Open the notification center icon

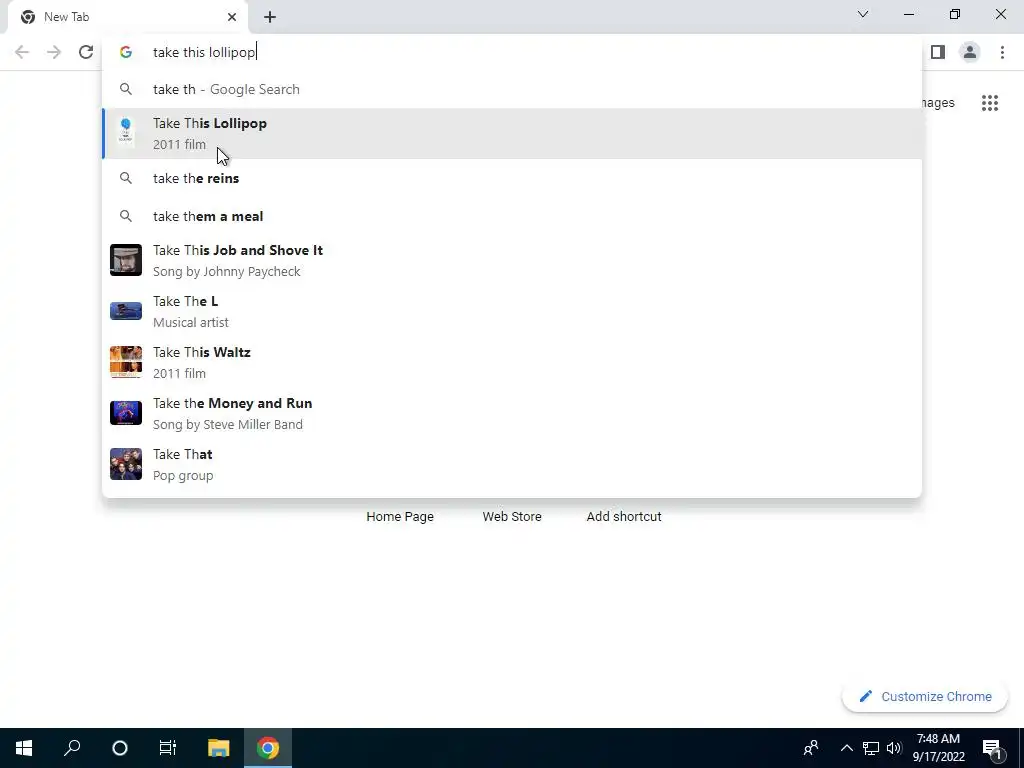pos(993,748)
